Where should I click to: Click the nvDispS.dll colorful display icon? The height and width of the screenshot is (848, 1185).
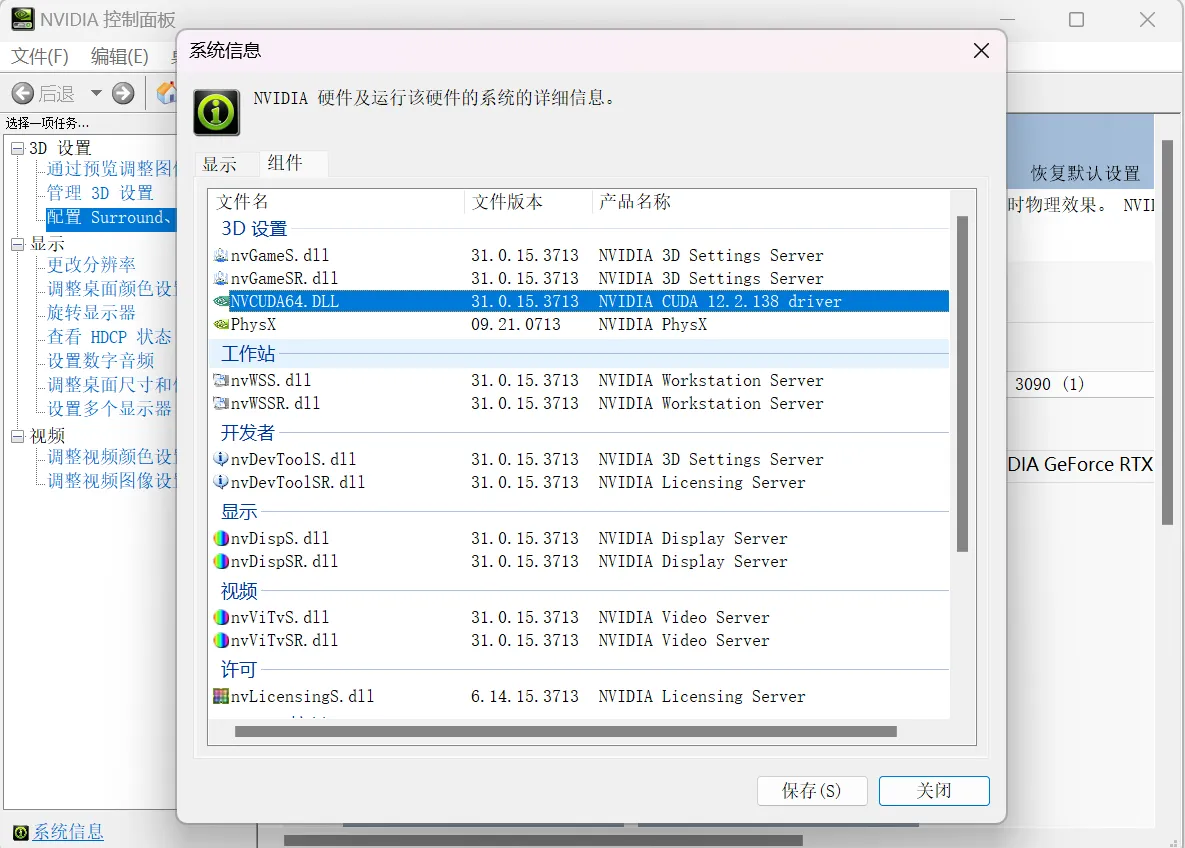[x=221, y=539]
